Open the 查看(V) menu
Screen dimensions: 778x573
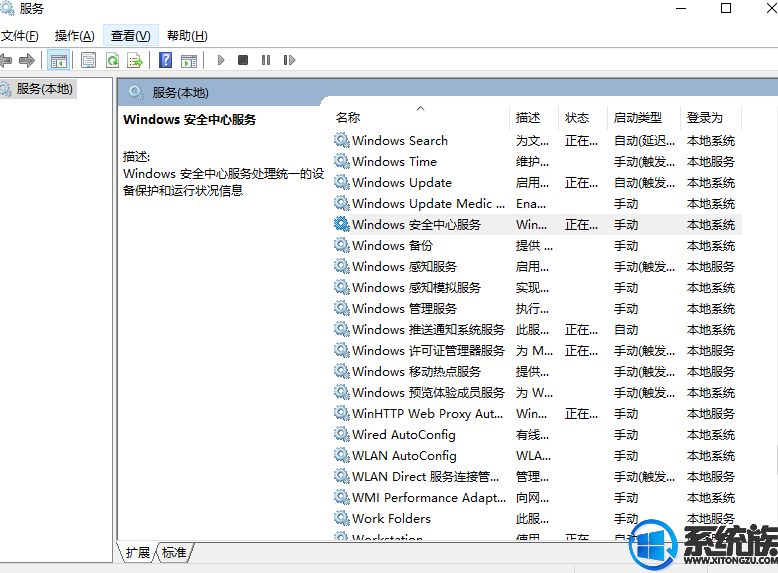pyautogui.click(x=130, y=36)
